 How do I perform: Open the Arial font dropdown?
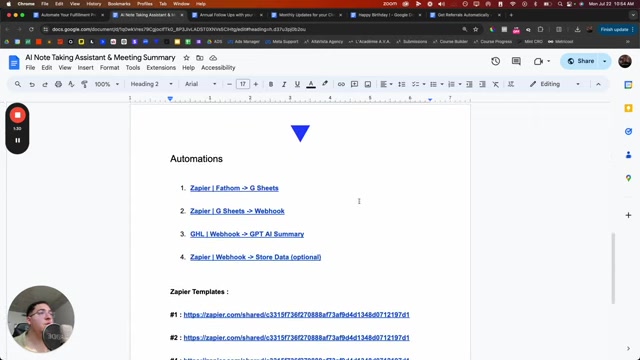click(x=200, y=84)
